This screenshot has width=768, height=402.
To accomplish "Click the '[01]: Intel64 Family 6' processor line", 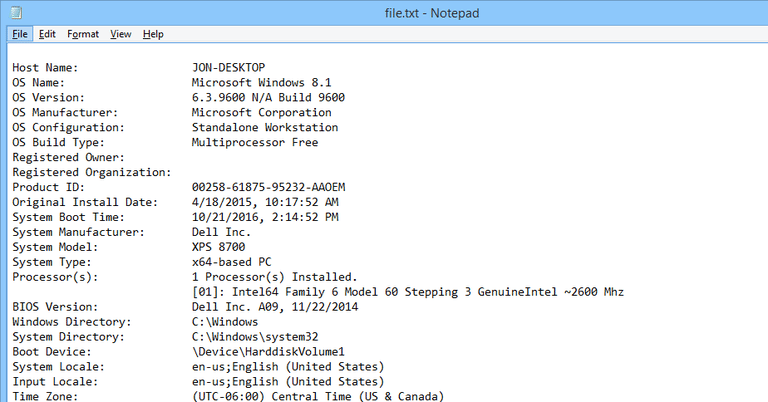I will (x=408, y=292).
